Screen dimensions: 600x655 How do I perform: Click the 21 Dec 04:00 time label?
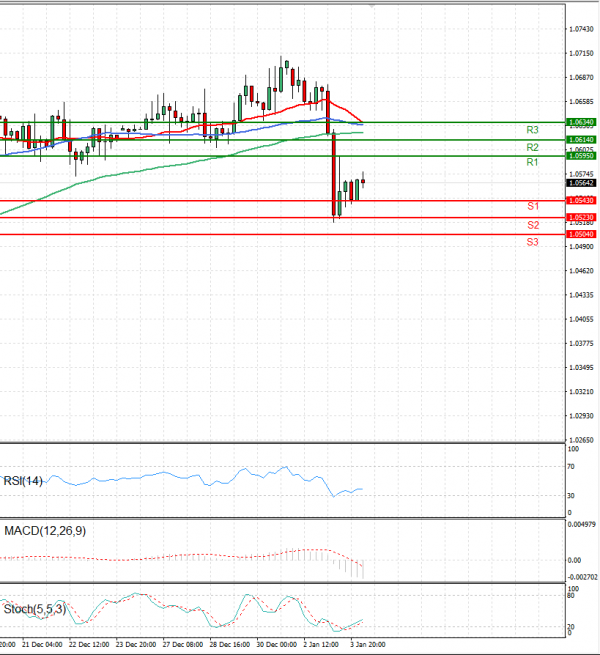tap(42, 645)
